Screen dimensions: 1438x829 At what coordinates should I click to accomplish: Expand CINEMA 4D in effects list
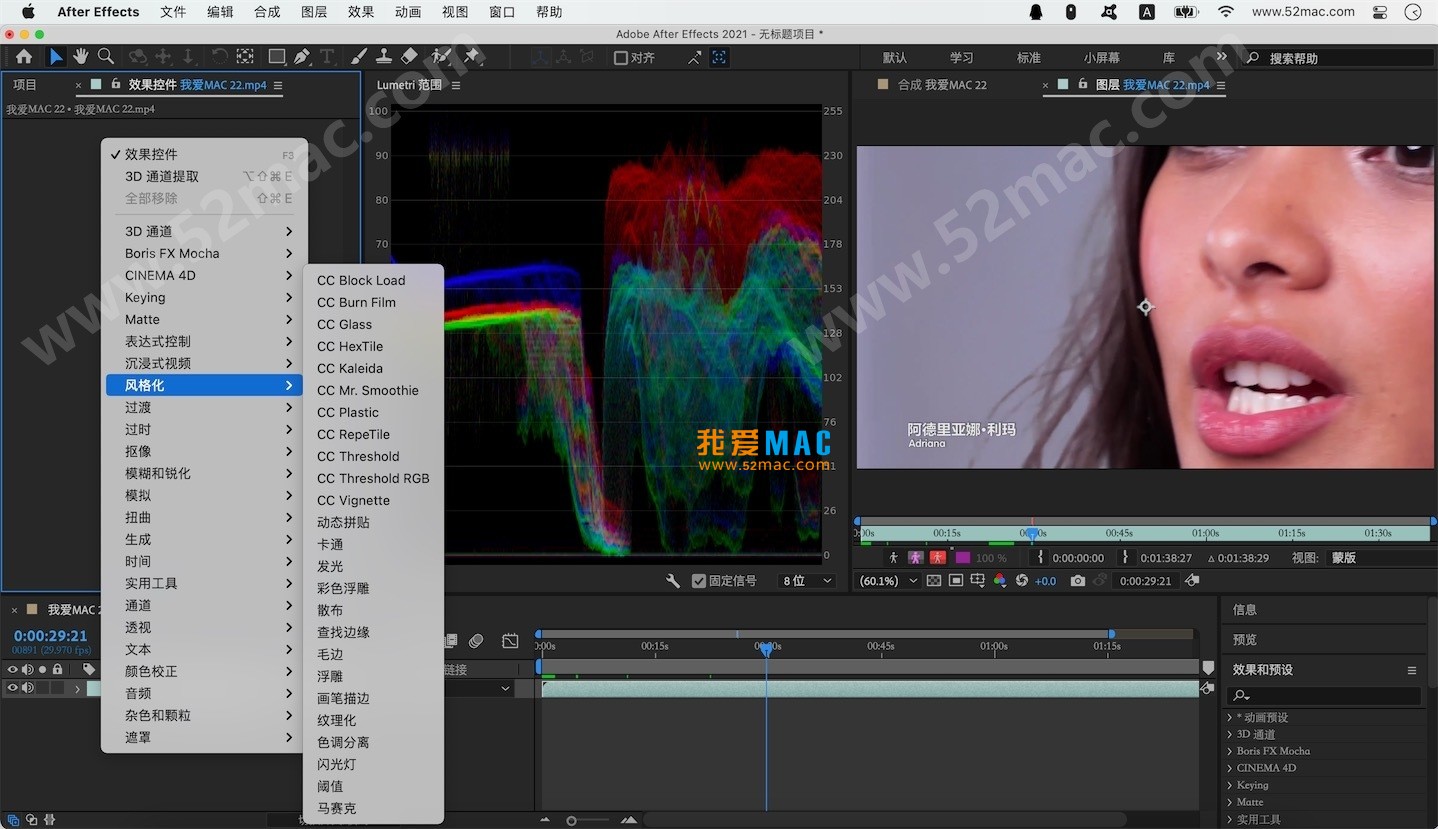pyautogui.click(x=1230, y=768)
